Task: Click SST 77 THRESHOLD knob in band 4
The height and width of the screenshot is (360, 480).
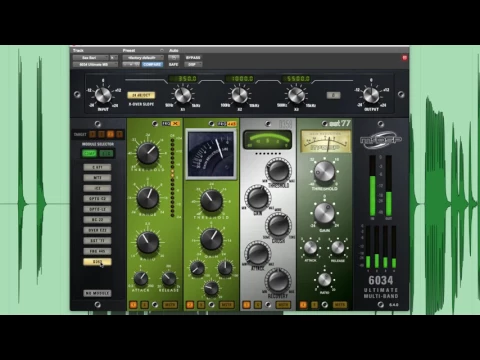Action: coord(324,172)
